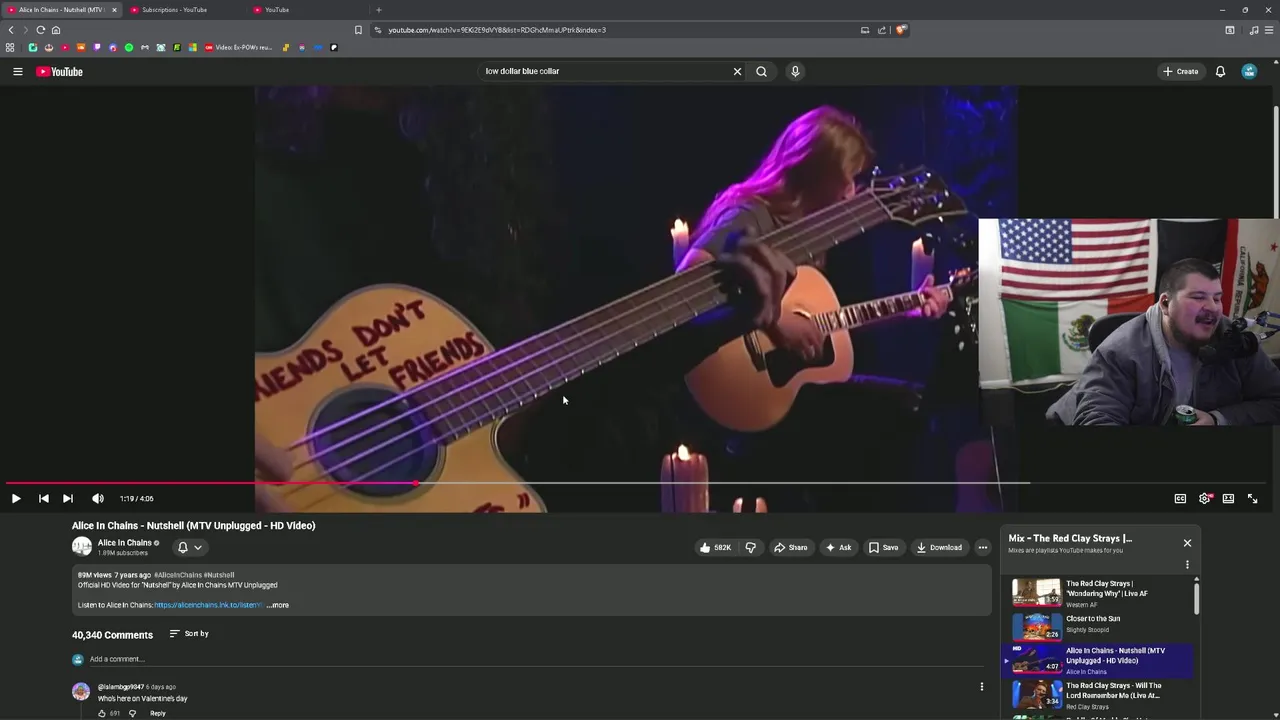Grab the Mix playlist scrollbar
The height and width of the screenshot is (720, 1280).
click(x=1196, y=598)
